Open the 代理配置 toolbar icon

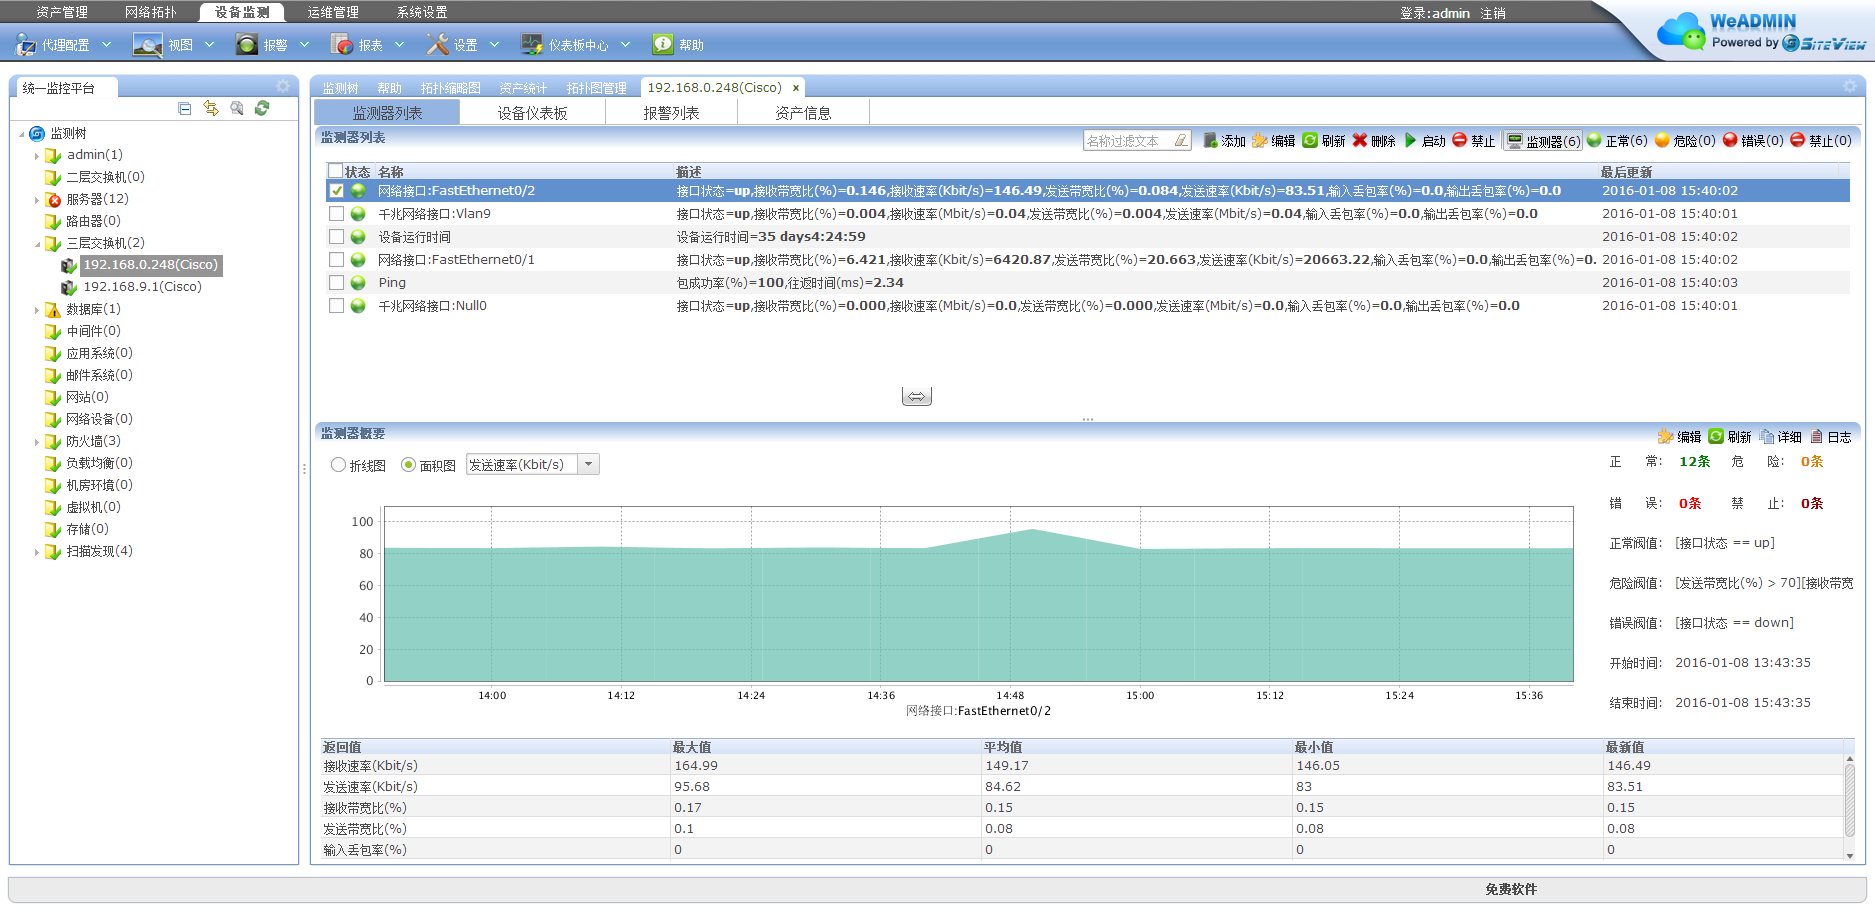click(x=25, y=45)
